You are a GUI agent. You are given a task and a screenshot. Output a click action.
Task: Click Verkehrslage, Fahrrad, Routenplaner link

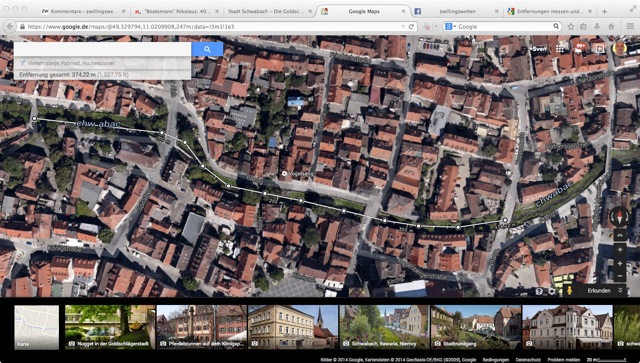71,63
